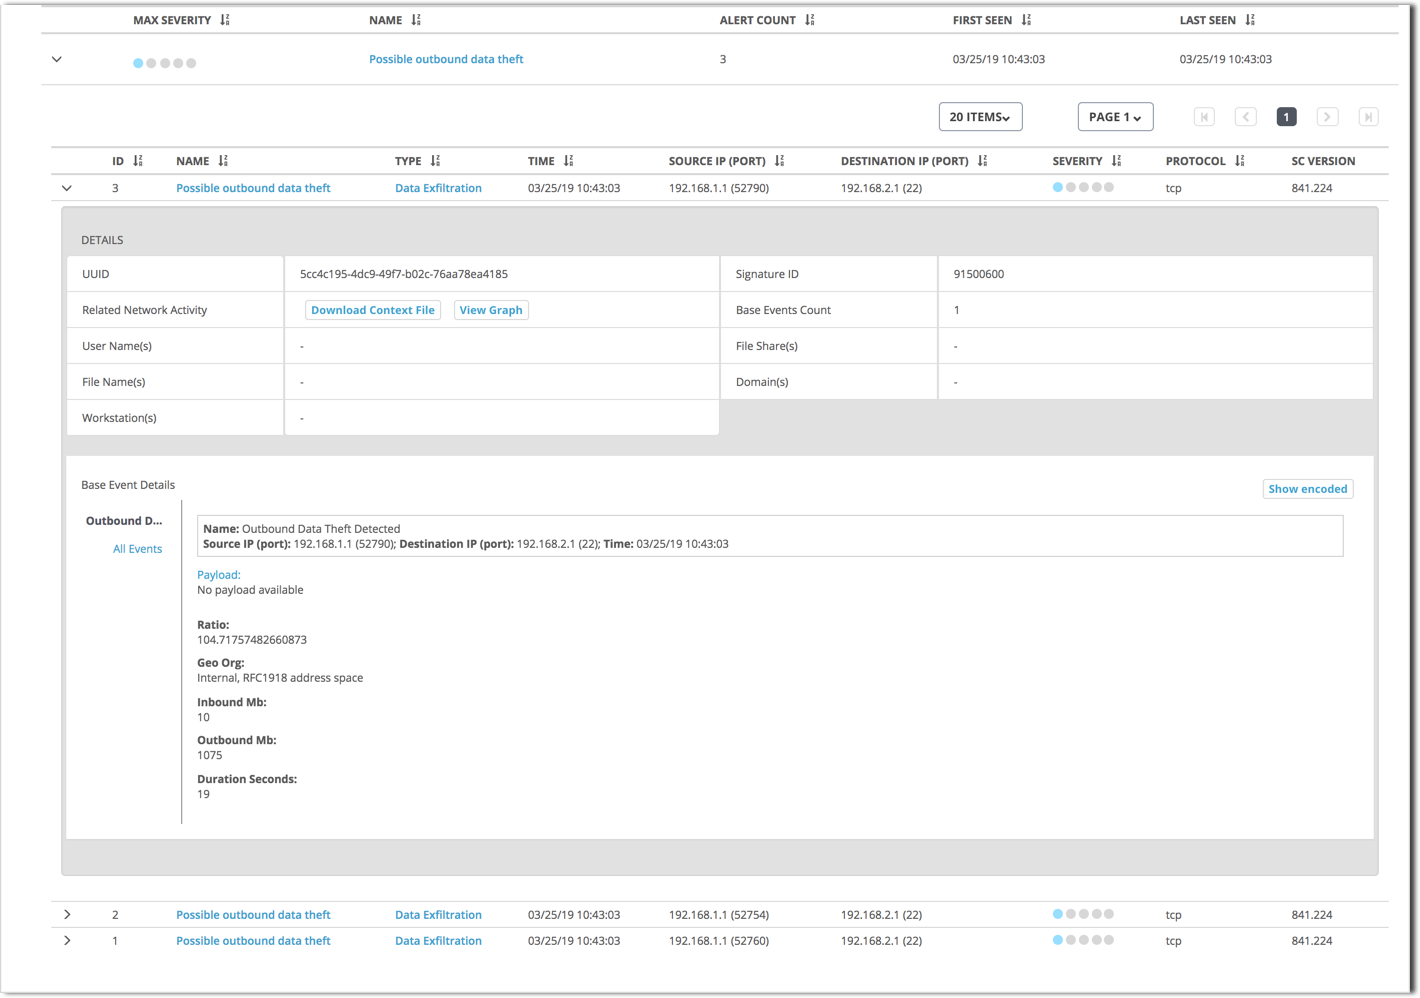Go to first page icon
1420x998 pixels.
tap(1204, 117)
